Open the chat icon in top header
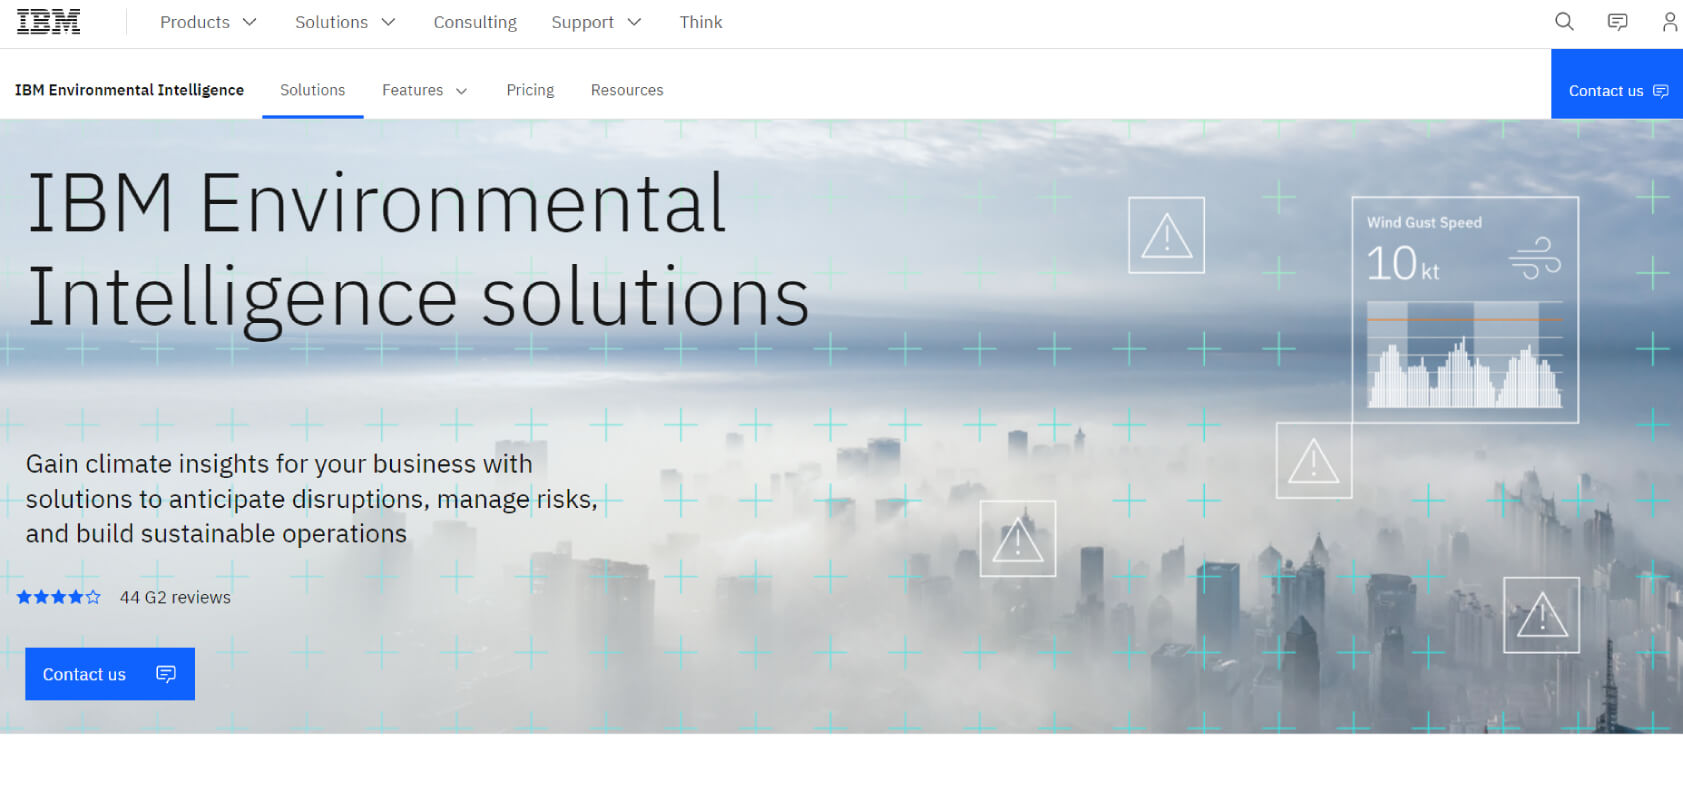Image resolution: width=1683 pixels, height=800 pixels. click(1617, 22)
